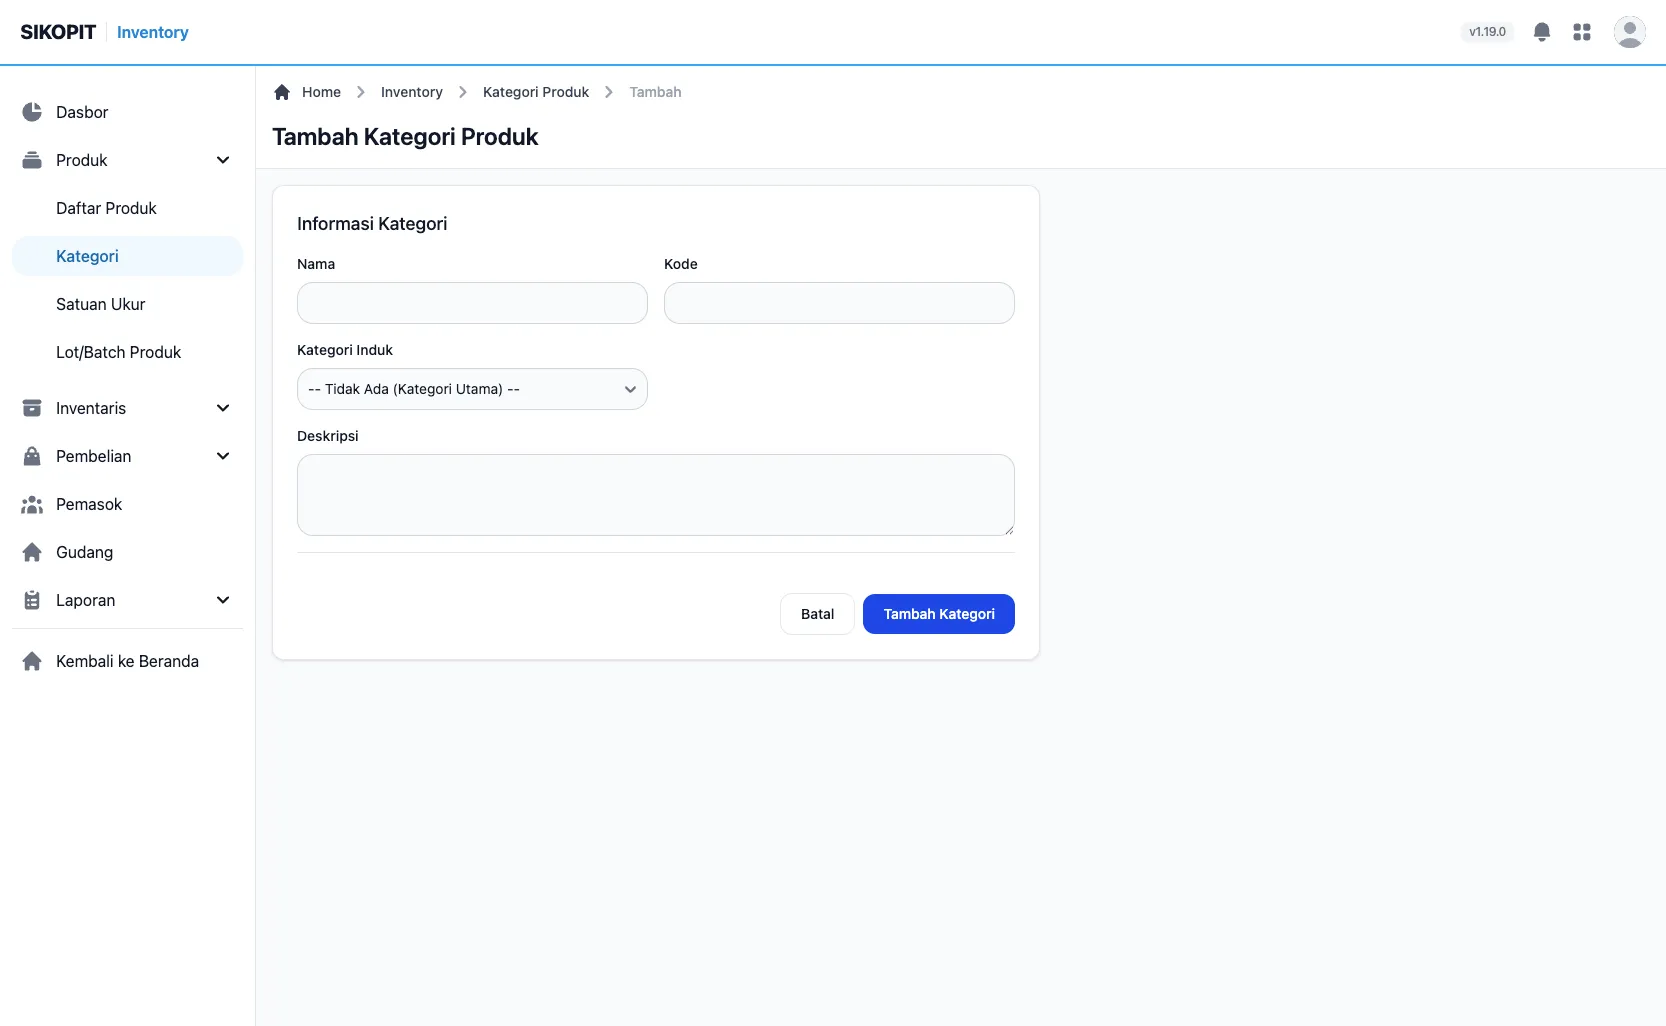Open the Kategori Induk dropdown
Image resolution: width=1666 pixels, height=1026 pixels.
pyautogui.click(x=472, y=389)
